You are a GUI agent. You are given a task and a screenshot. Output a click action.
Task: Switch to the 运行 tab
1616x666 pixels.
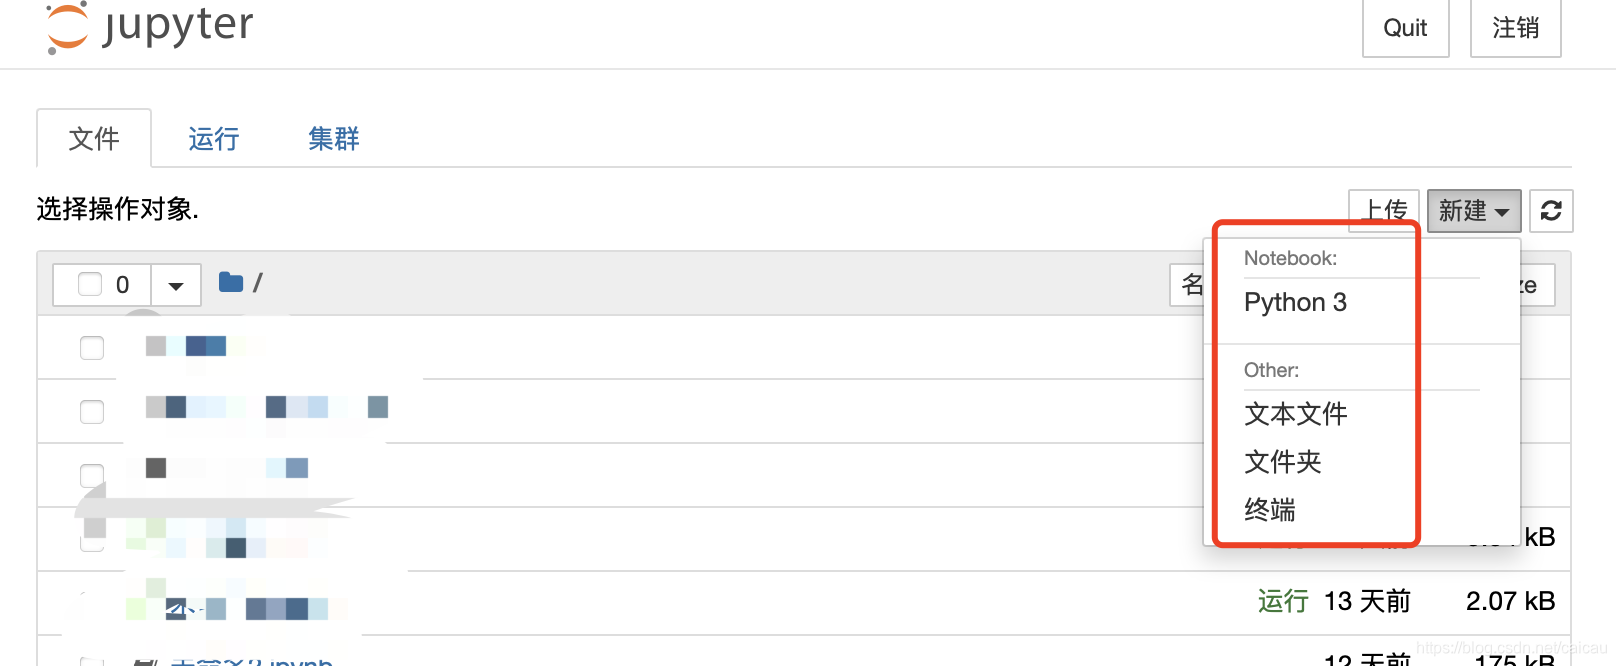coord(212,139)
